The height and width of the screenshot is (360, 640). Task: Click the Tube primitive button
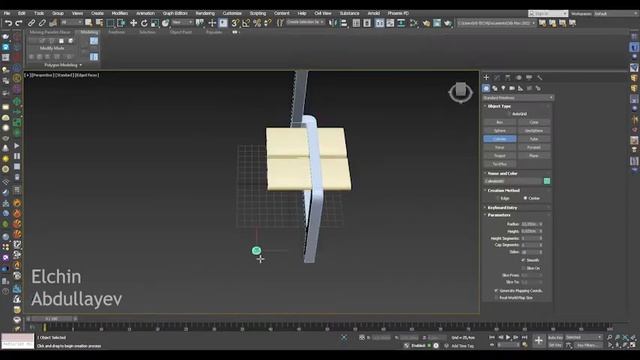click(x=534, y=139)
